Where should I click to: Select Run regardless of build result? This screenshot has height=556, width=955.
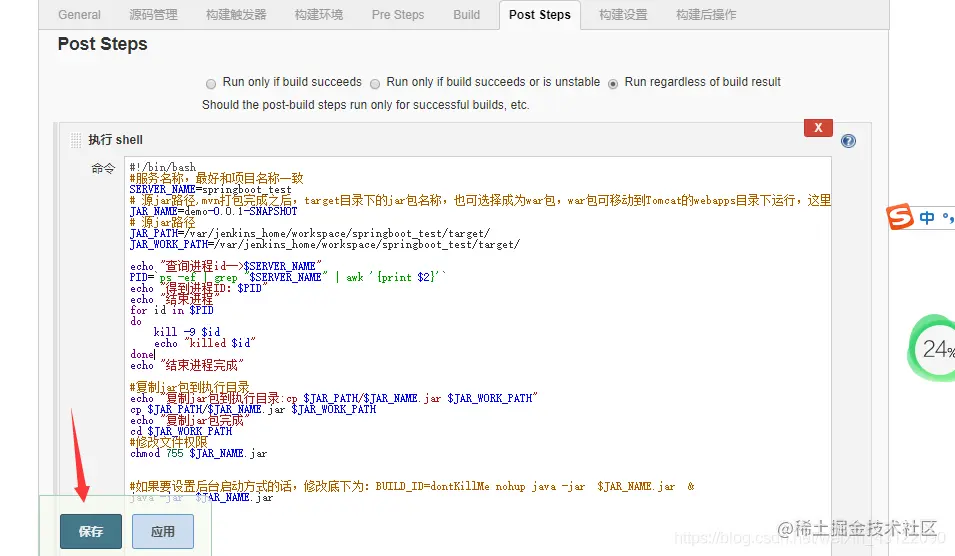613,83
